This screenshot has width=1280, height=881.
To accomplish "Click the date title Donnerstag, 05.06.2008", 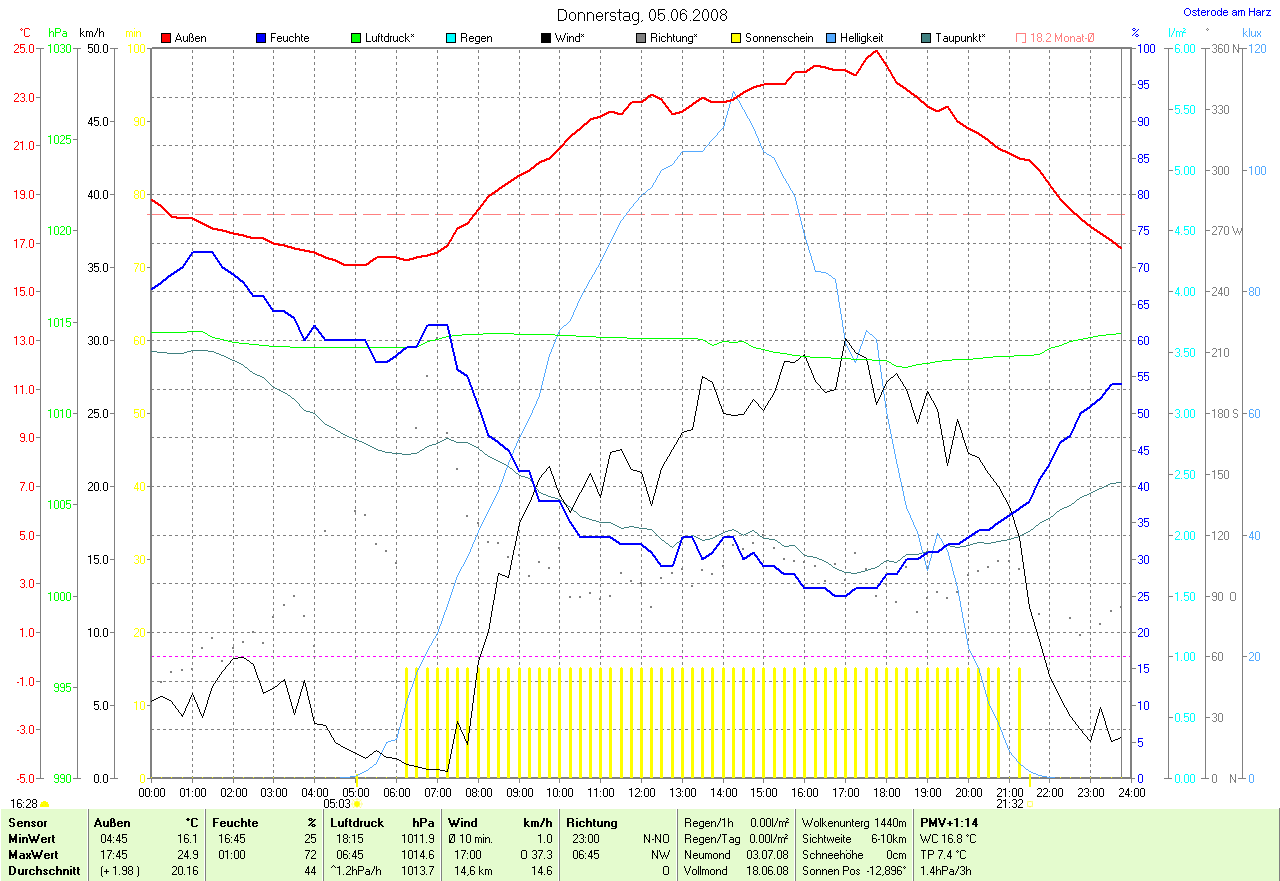I will (642, 15).
